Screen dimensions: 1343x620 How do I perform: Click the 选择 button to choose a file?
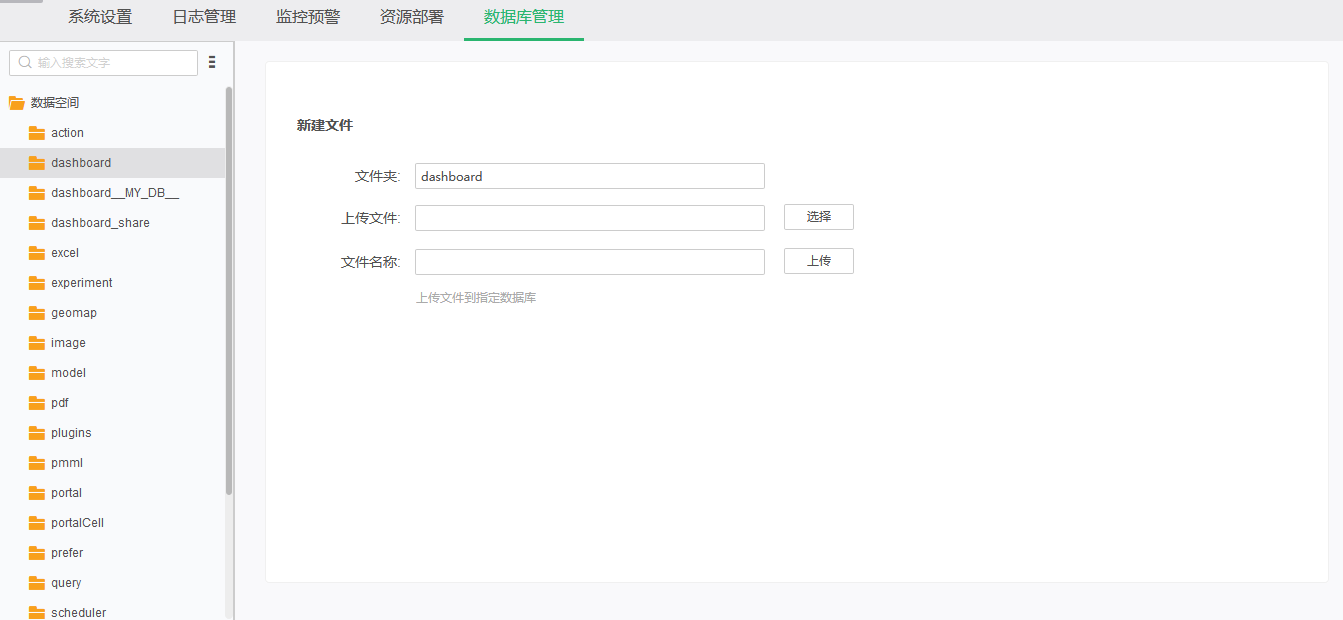click(x=818, y=217)
